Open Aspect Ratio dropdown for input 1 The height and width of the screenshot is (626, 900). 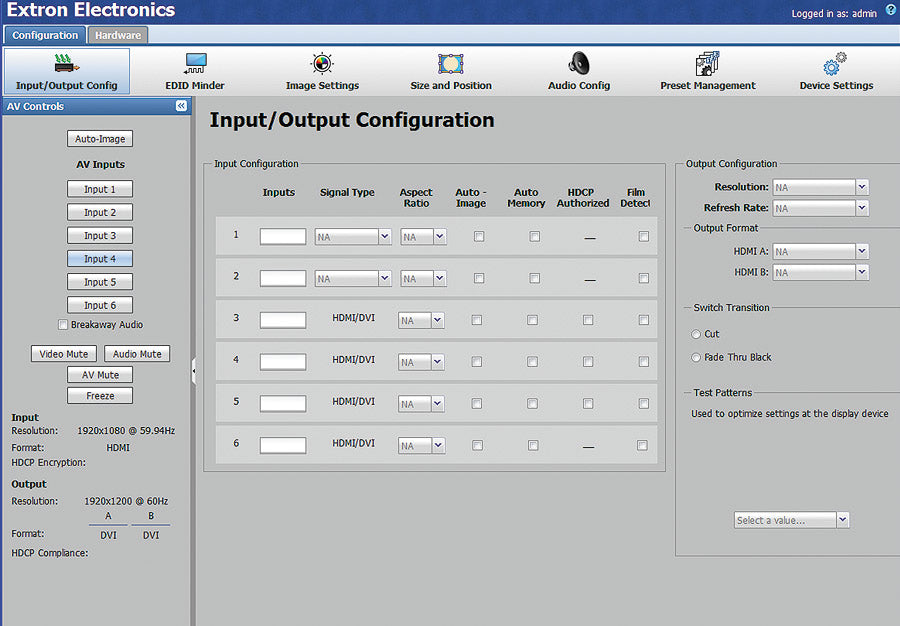pyautogui.click(x=424, y=236)
